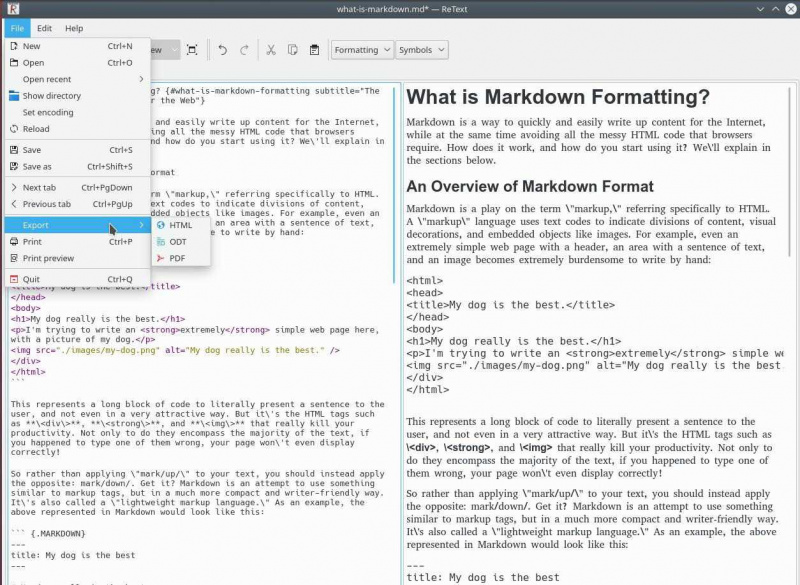800x585 pixels.
Task: Click the Undo arrow icon
Action: [222, 49]
